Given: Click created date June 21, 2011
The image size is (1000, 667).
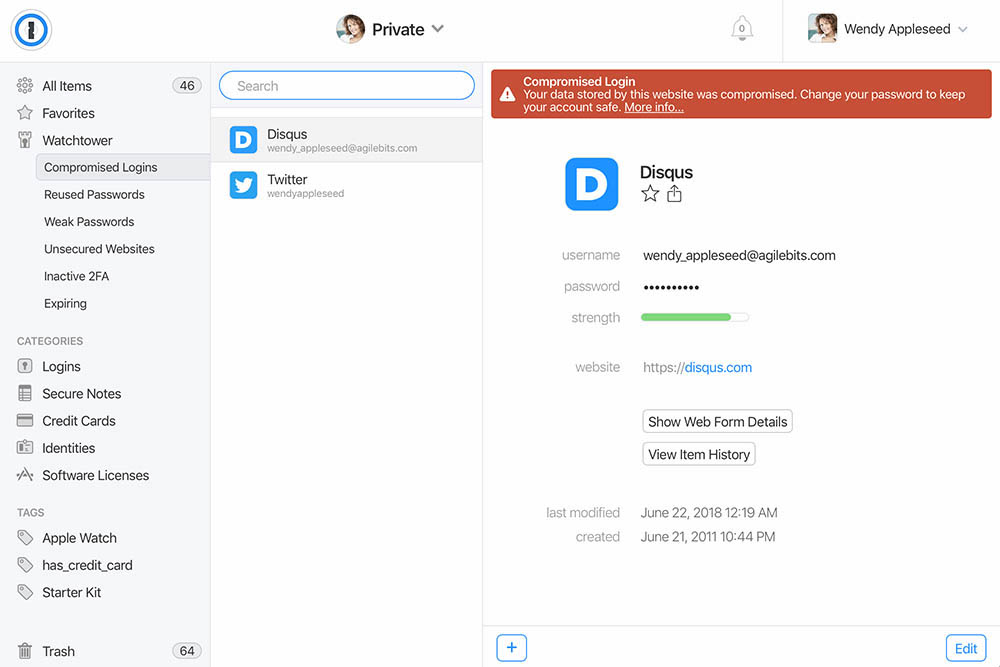Looking at the screenshot, I should click(708, 537).
